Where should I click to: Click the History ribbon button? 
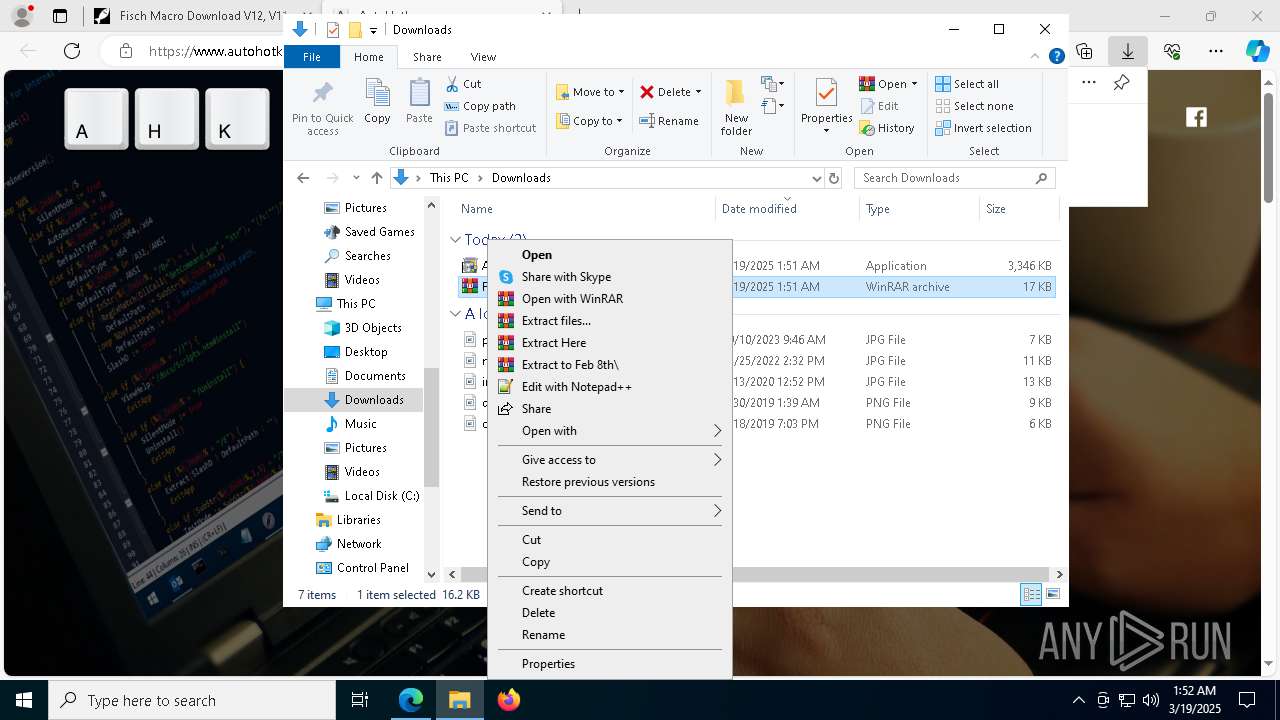point(887,128)
